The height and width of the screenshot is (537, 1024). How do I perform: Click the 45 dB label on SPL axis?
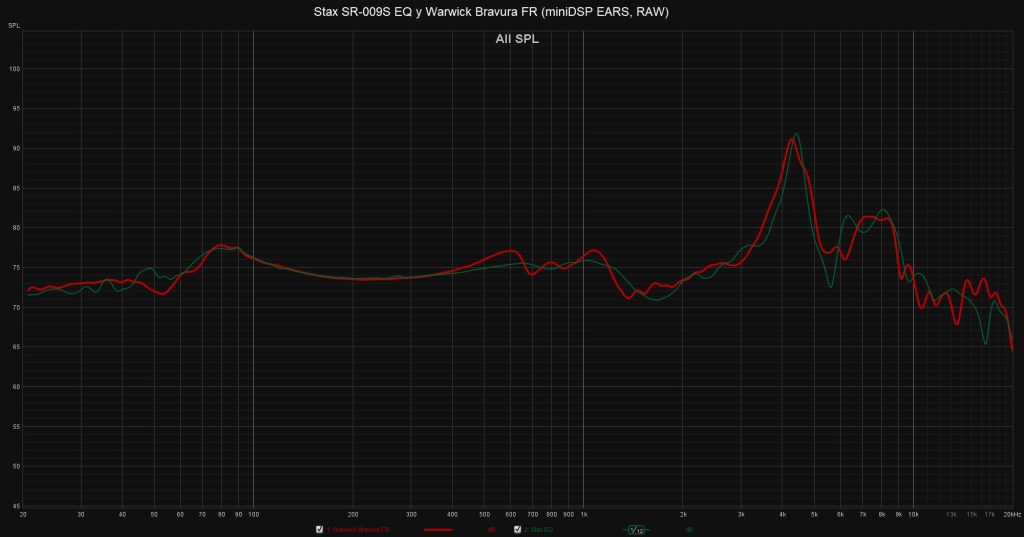pos(14,506)
